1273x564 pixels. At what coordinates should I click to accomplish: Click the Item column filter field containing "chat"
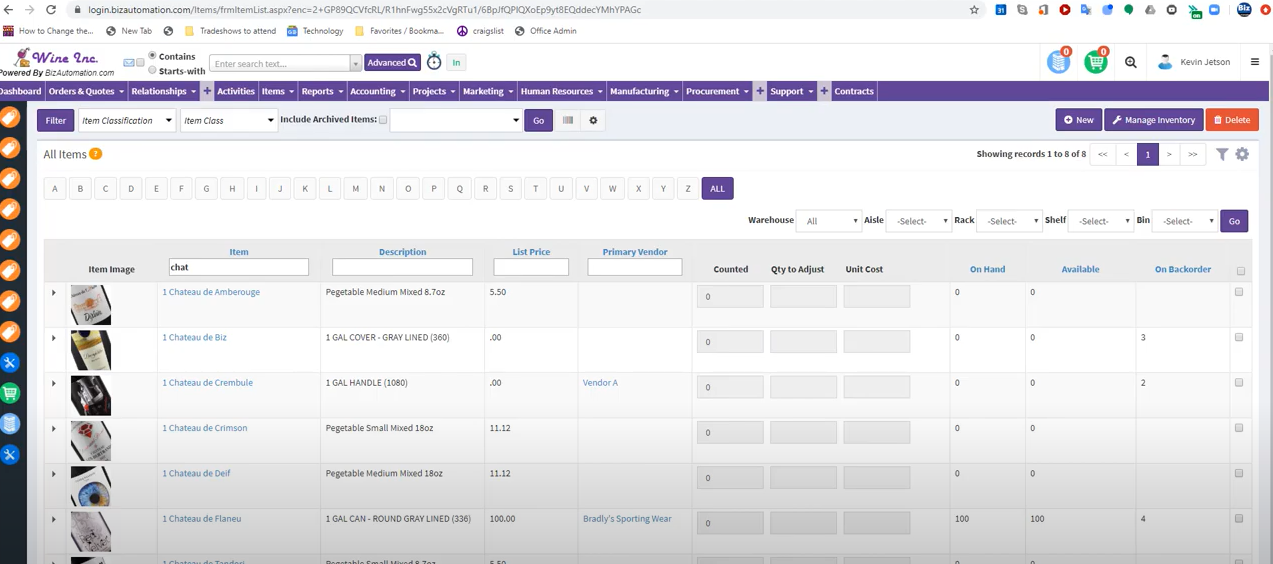pyautogui.click(x=239, y=267)
